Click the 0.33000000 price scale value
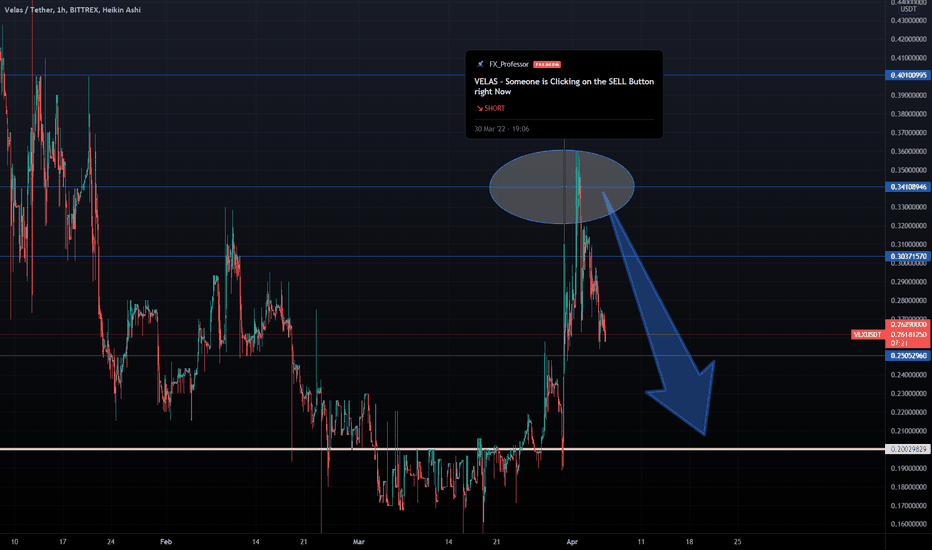 tap(909, 207)
